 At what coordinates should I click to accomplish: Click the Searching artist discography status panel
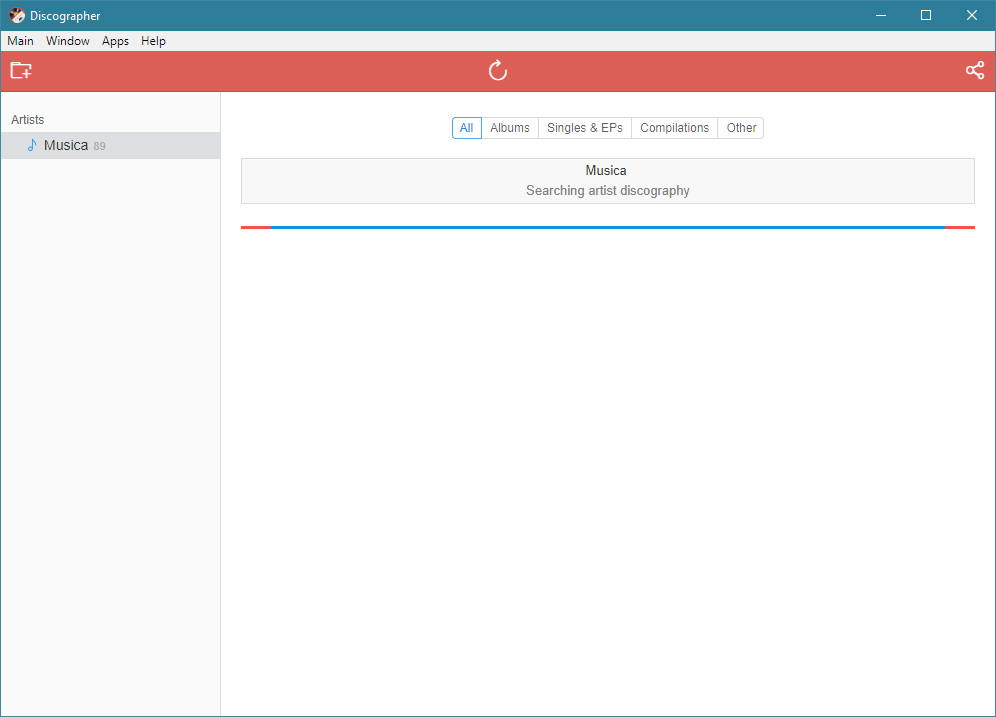click(x=607, y=181)
